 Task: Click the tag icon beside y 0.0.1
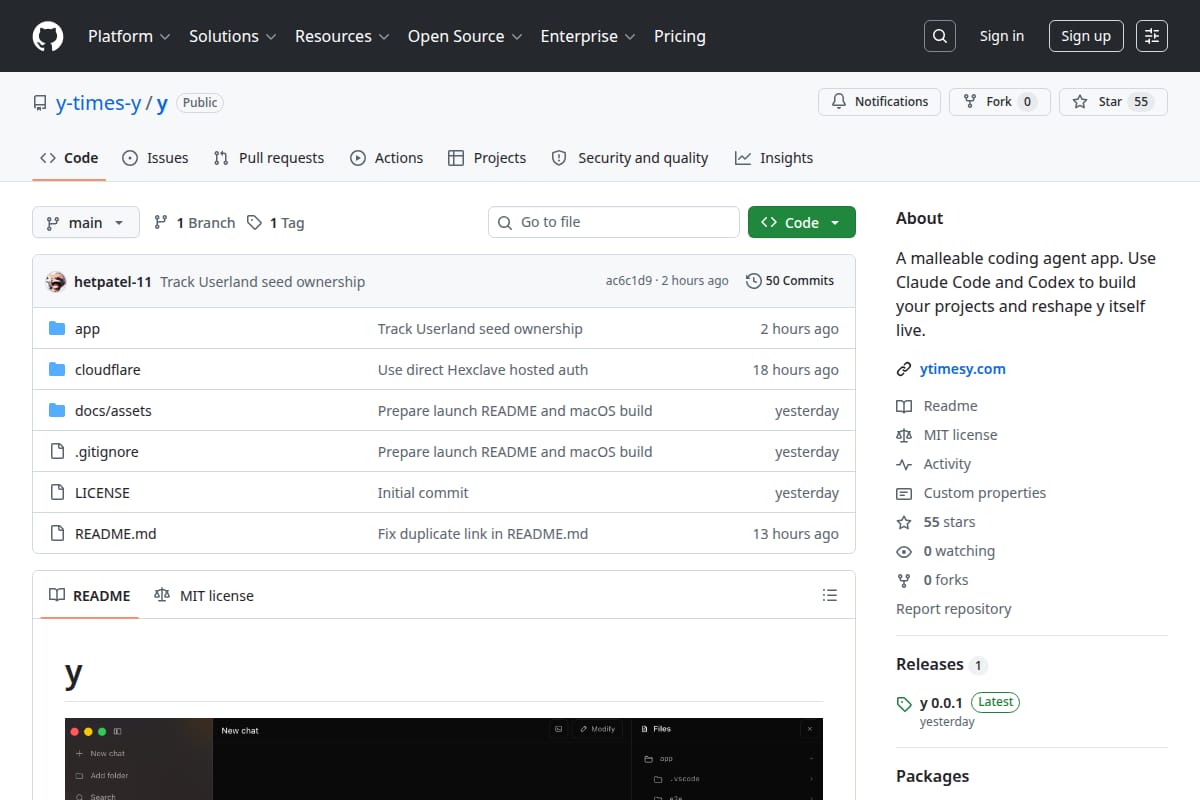[x=904, y=703]
